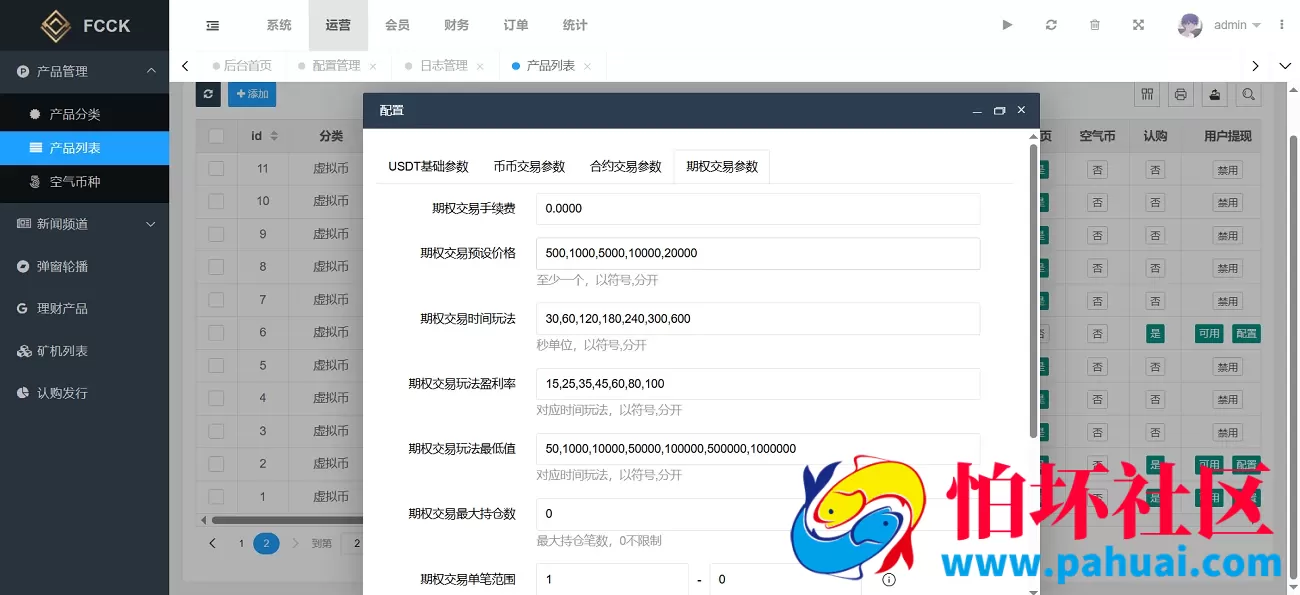Check the row with id 9

click(216, 234)
